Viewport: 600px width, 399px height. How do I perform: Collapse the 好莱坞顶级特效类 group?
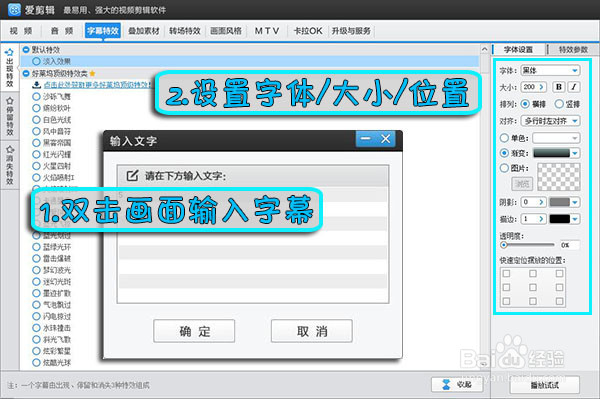click(26, 73)
